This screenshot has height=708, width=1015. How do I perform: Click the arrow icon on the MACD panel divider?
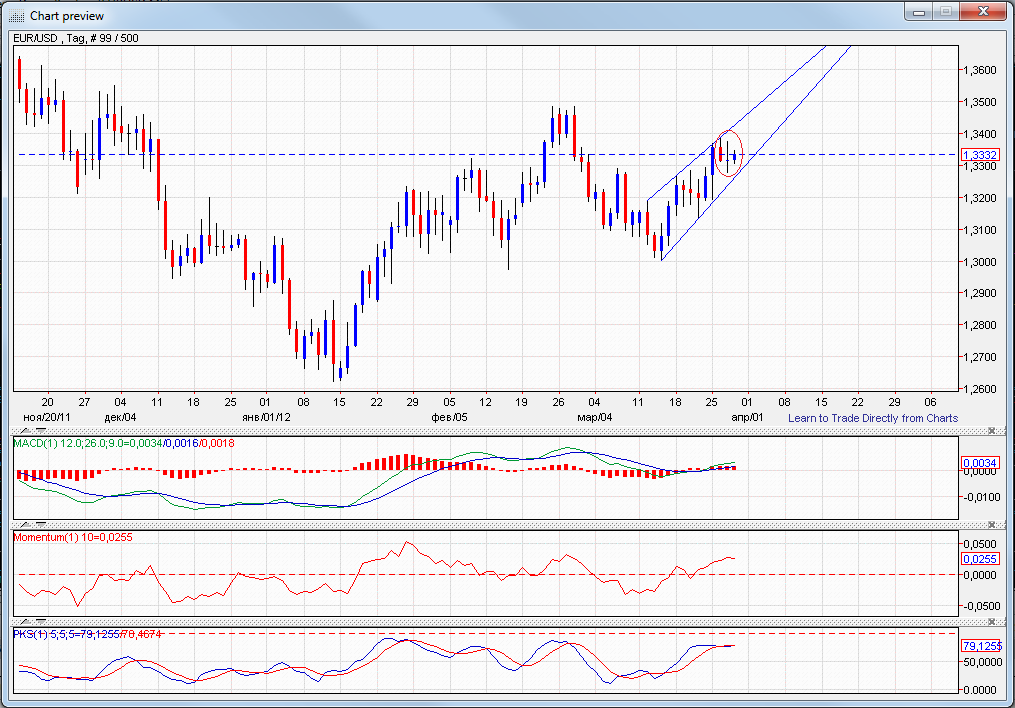coord(25,430)
